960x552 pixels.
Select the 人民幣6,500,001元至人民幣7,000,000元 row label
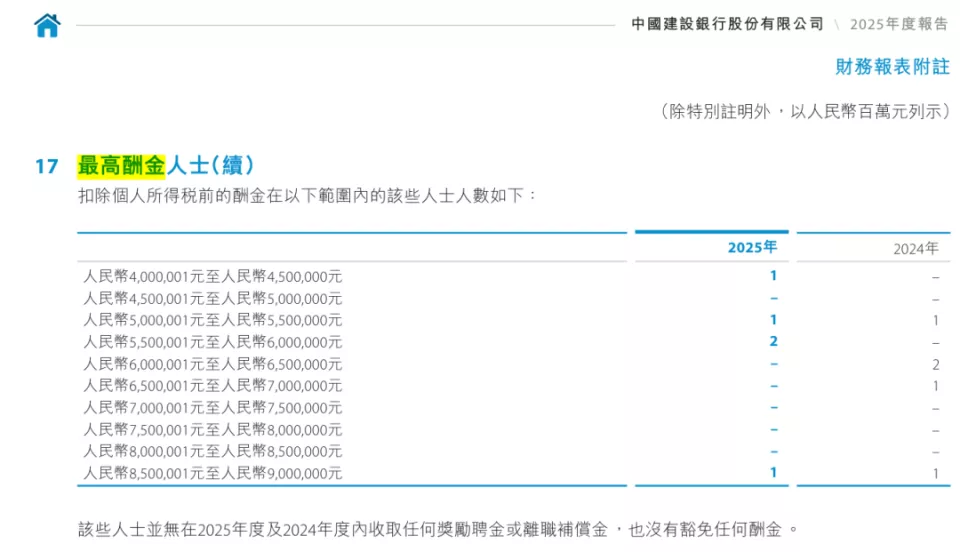tap(212, 386)
